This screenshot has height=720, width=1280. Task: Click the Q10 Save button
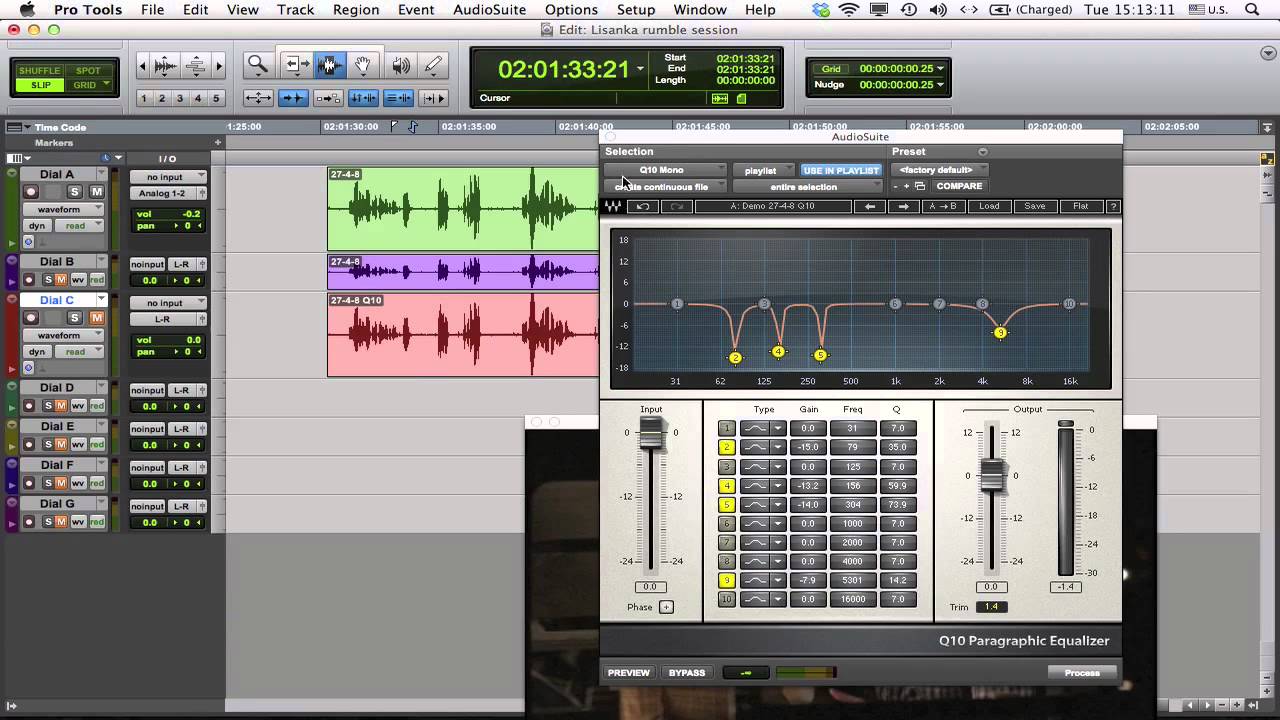[x=1035, y=206]
